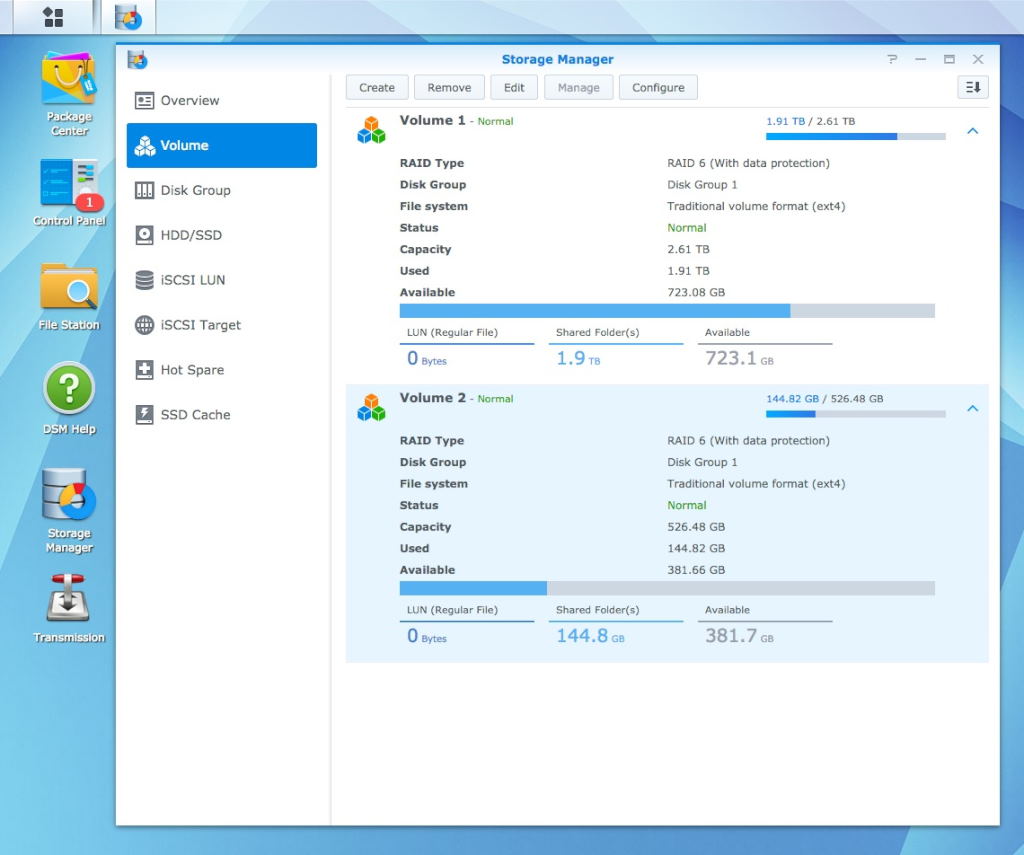This screenshot has height=855, width=1024.
Task: Collapse Volume 2 details chevron
Action: [x=972, y=409]
